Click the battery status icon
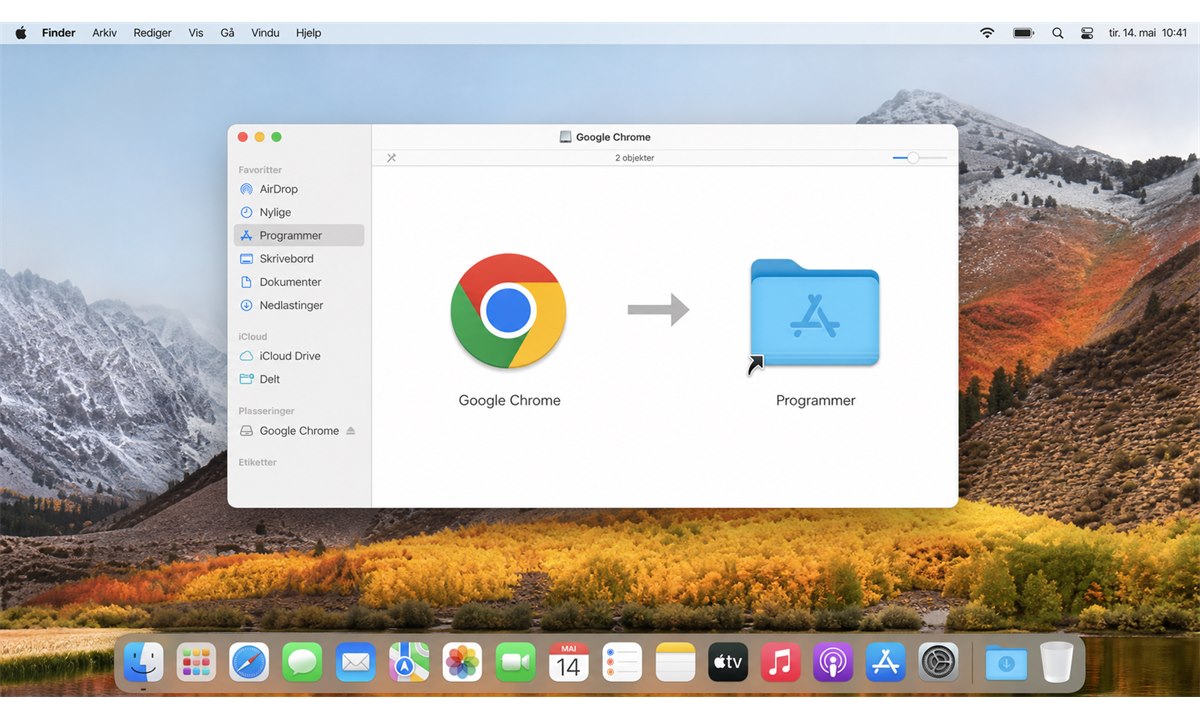Screen dimensions: 1200x720 pyautogui.click(x=1023, y=33)
